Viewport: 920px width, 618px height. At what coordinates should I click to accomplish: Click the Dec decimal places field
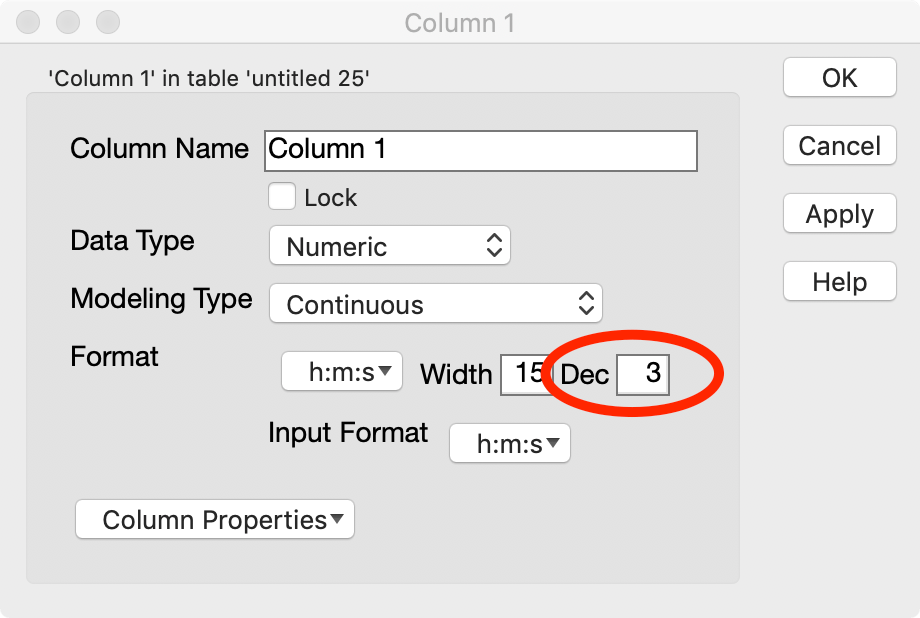pos(643,375)
